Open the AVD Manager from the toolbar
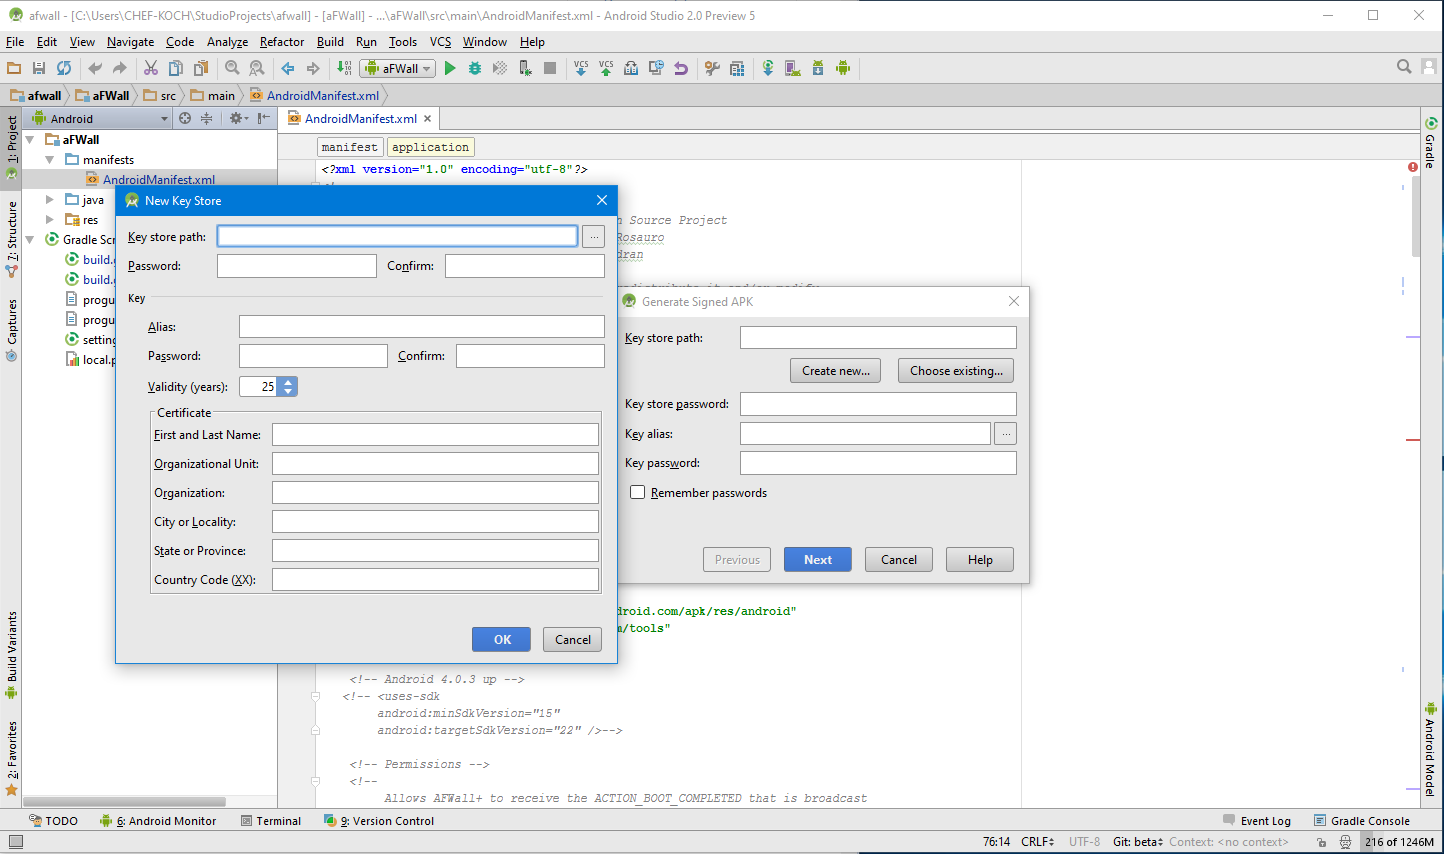The width and height of the screenshot is (1444, 855). click(x=793, y=68)
